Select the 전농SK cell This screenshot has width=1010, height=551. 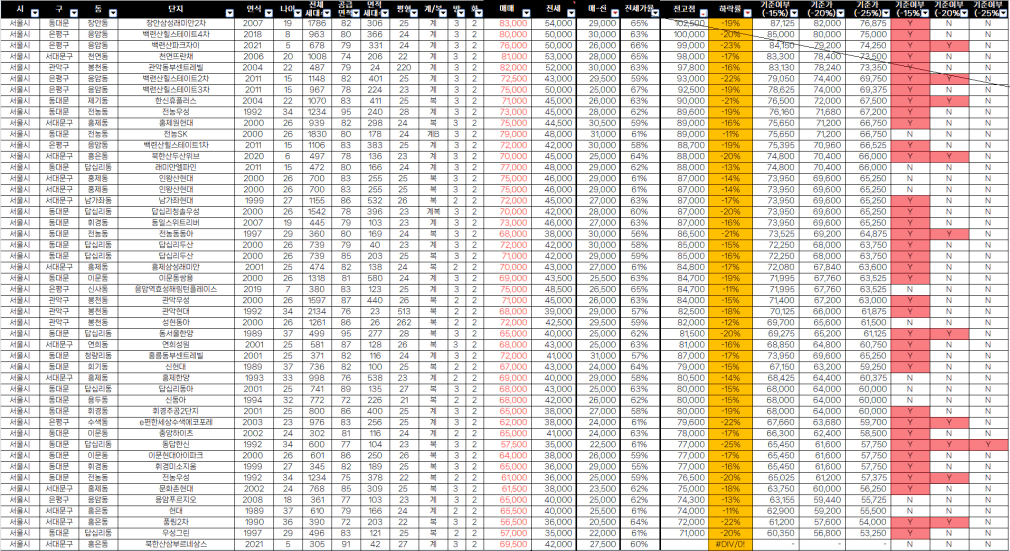tap(176, 134)
